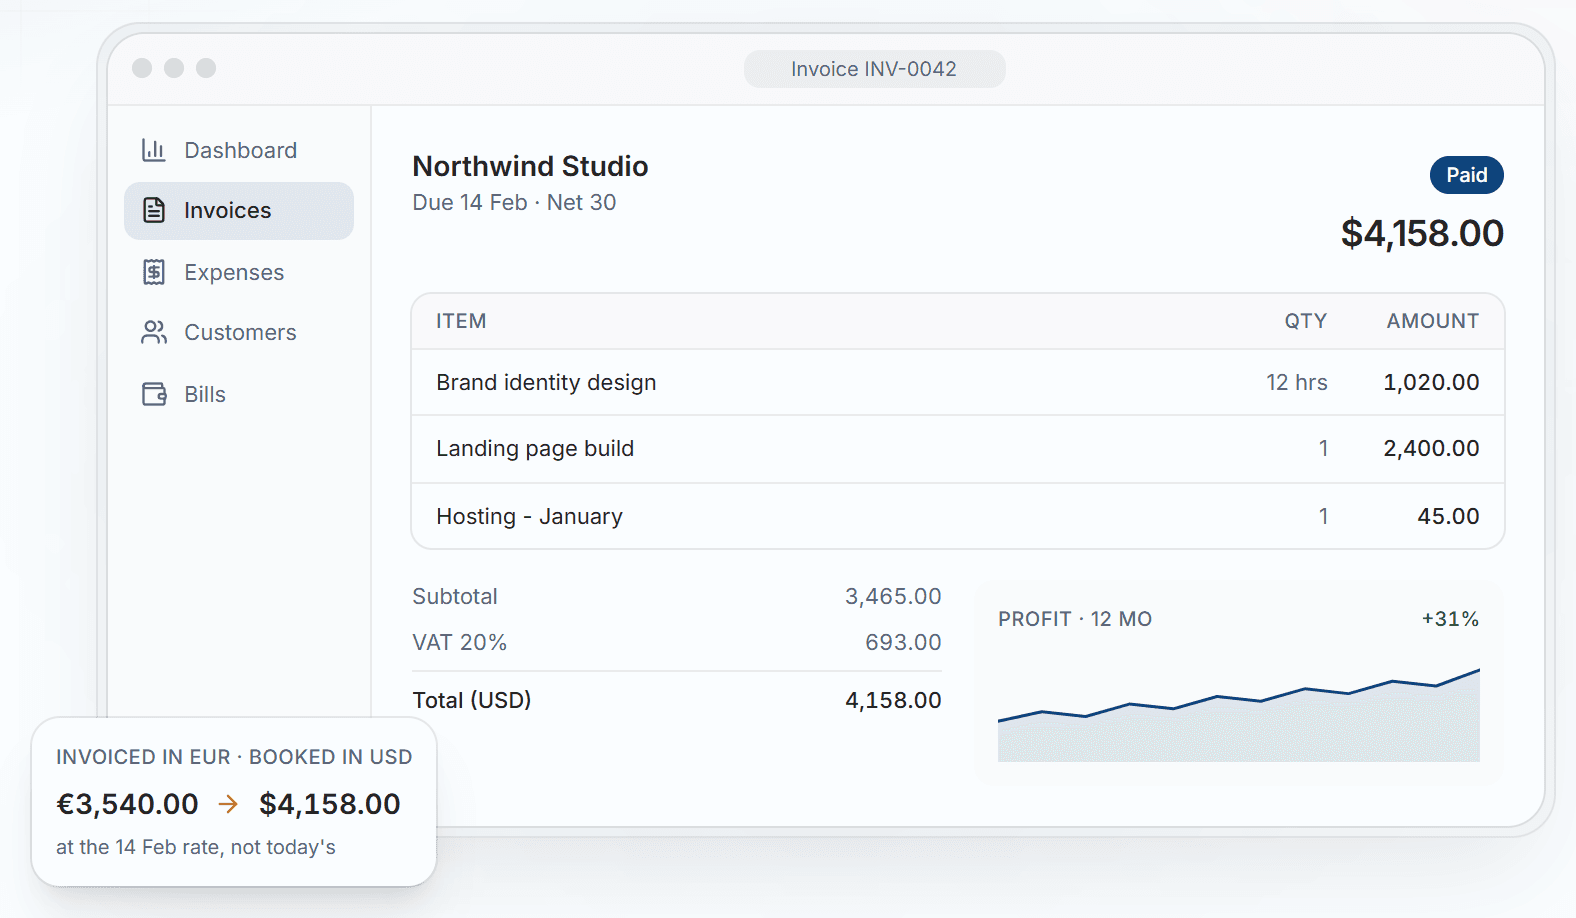Click the ITEM column header
1576x918 pixels.
tap(461, 321)
